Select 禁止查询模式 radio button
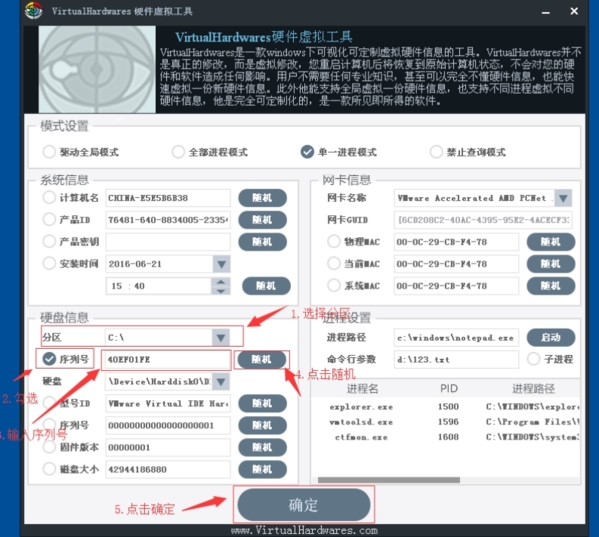 click(436, 152)
